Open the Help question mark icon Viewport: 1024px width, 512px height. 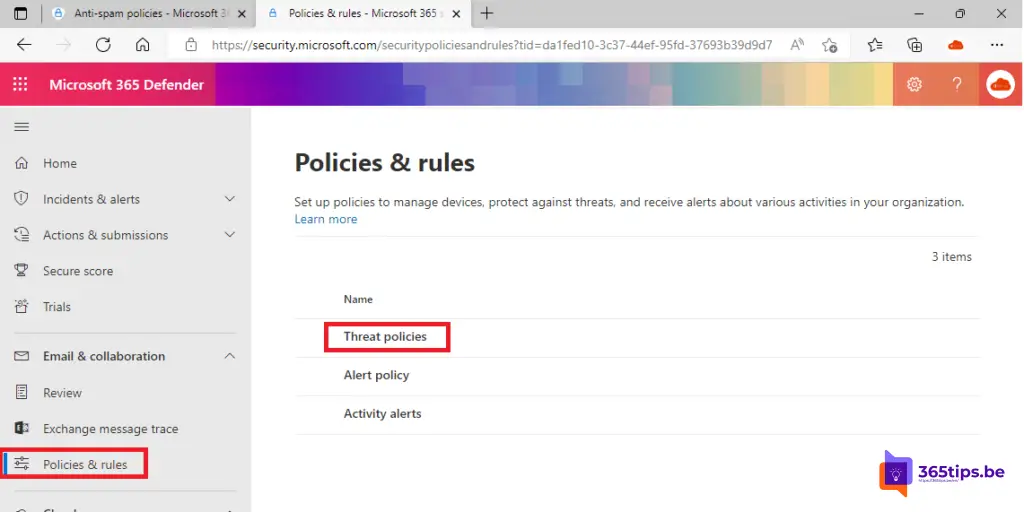(x=957, y=84)
